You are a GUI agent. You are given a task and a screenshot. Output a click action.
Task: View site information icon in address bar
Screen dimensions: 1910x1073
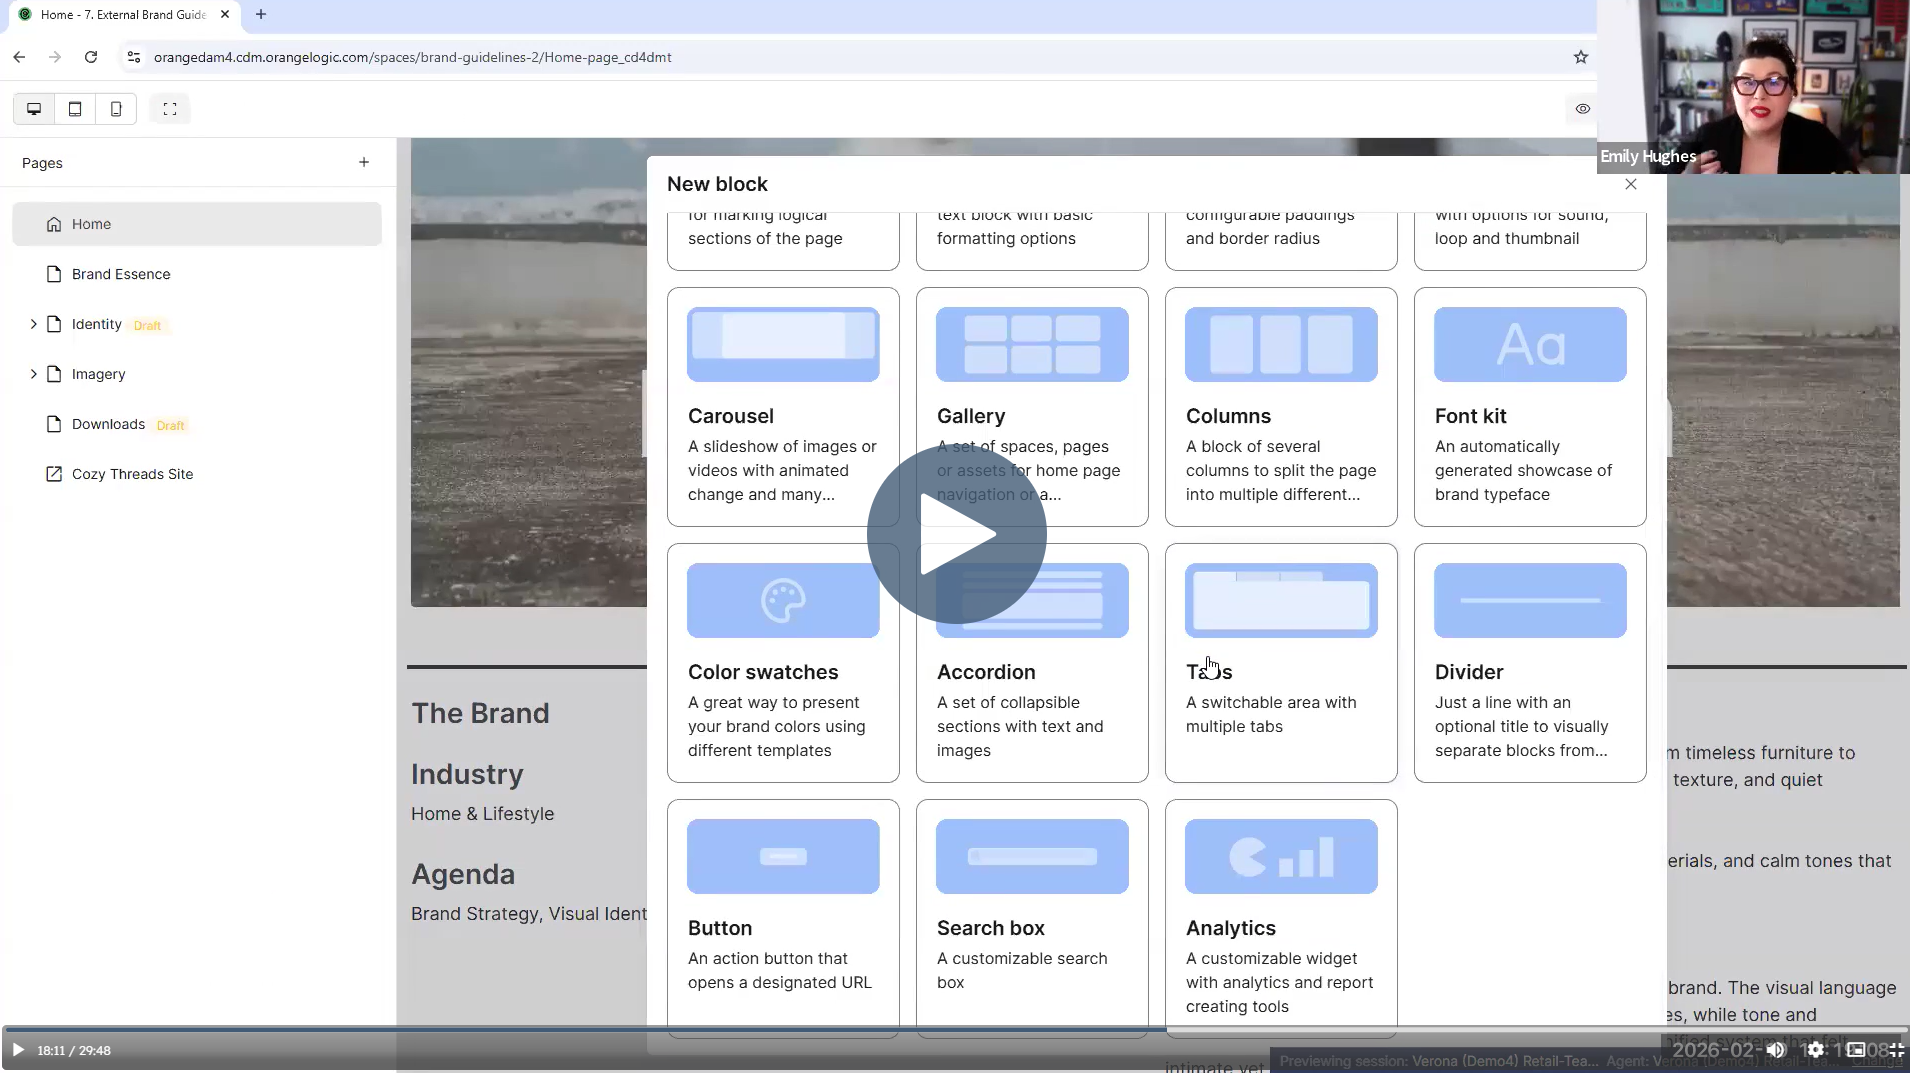pyautogui.click(x=134, y=57)
